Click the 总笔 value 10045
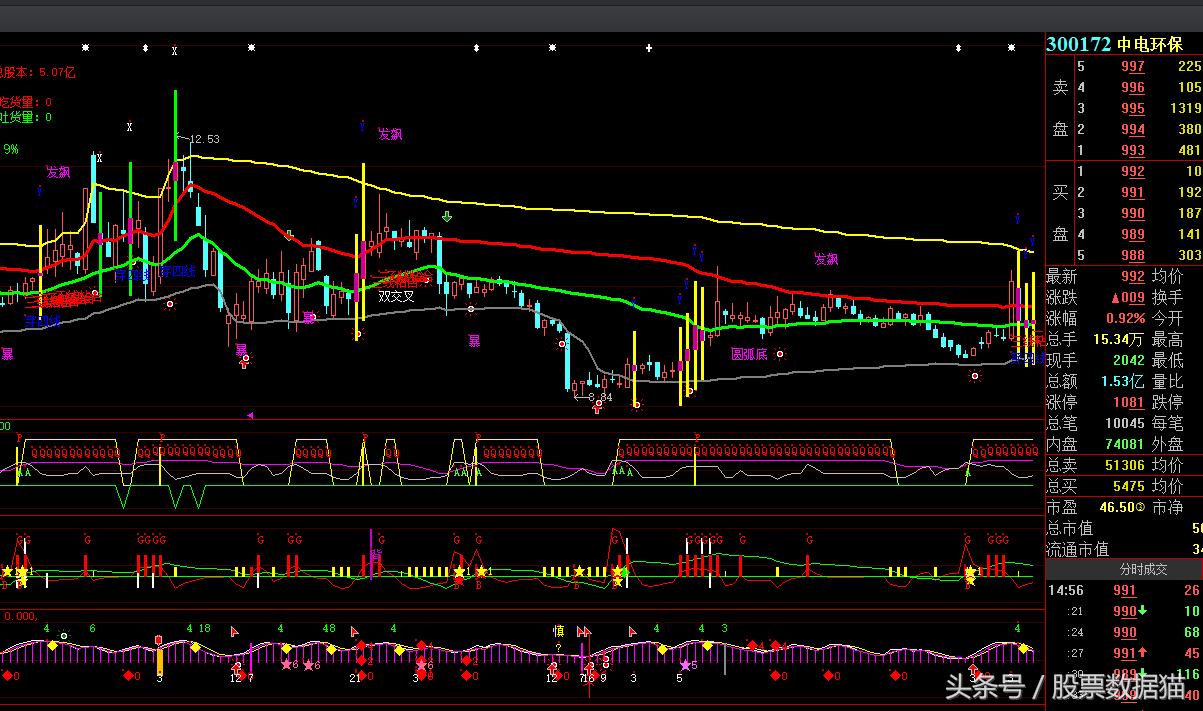The width and height of the screenshot is (1203, 711). pos(1125,423)
